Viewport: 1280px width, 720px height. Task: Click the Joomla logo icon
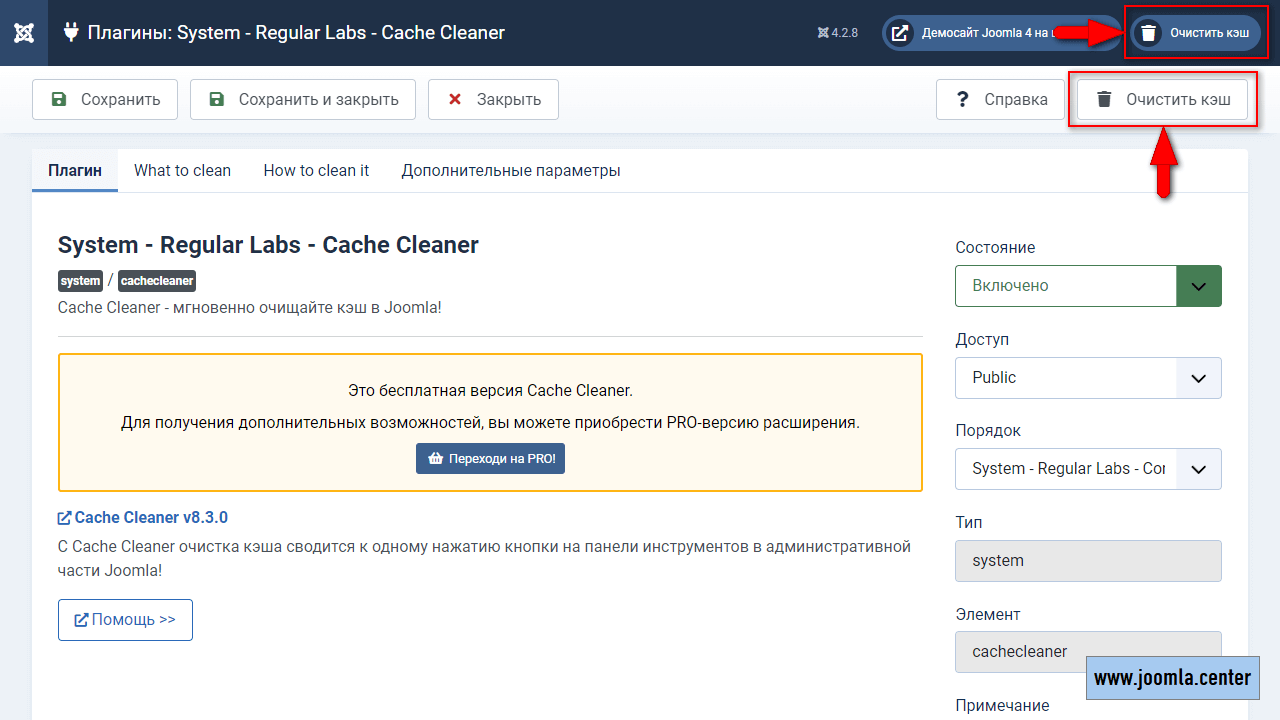click(25, 33)
